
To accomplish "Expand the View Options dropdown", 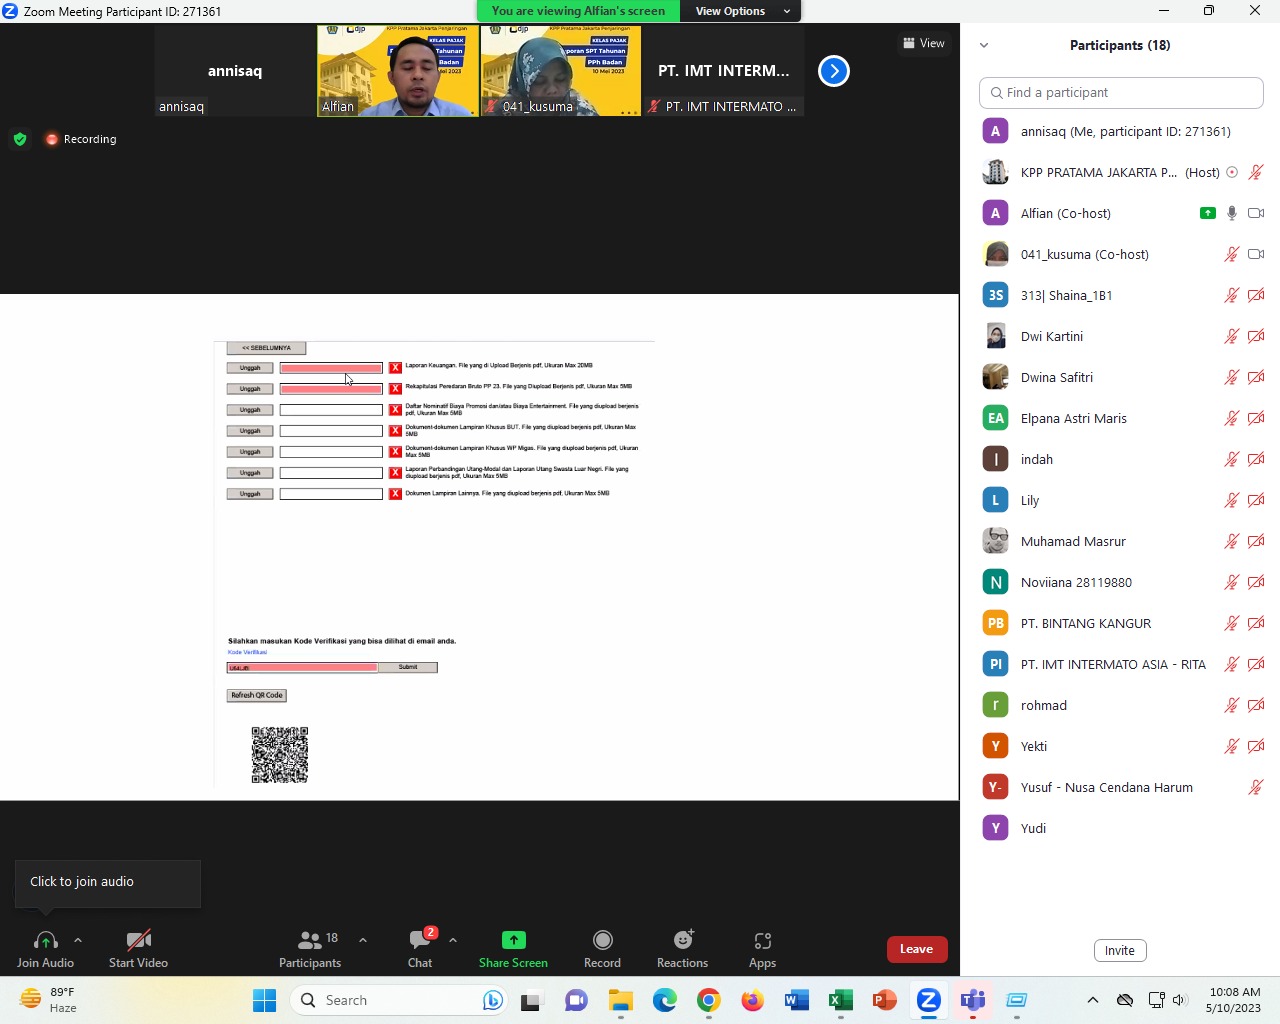I will click(x=741, y=11).
